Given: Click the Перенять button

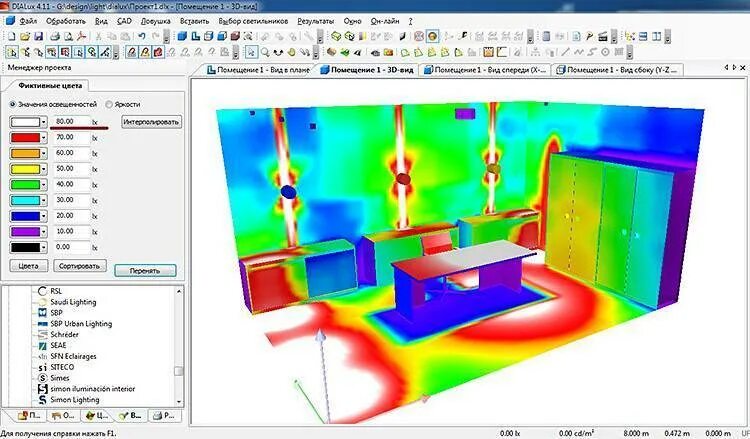Looking at the screenshot, I should click(145, 271).
